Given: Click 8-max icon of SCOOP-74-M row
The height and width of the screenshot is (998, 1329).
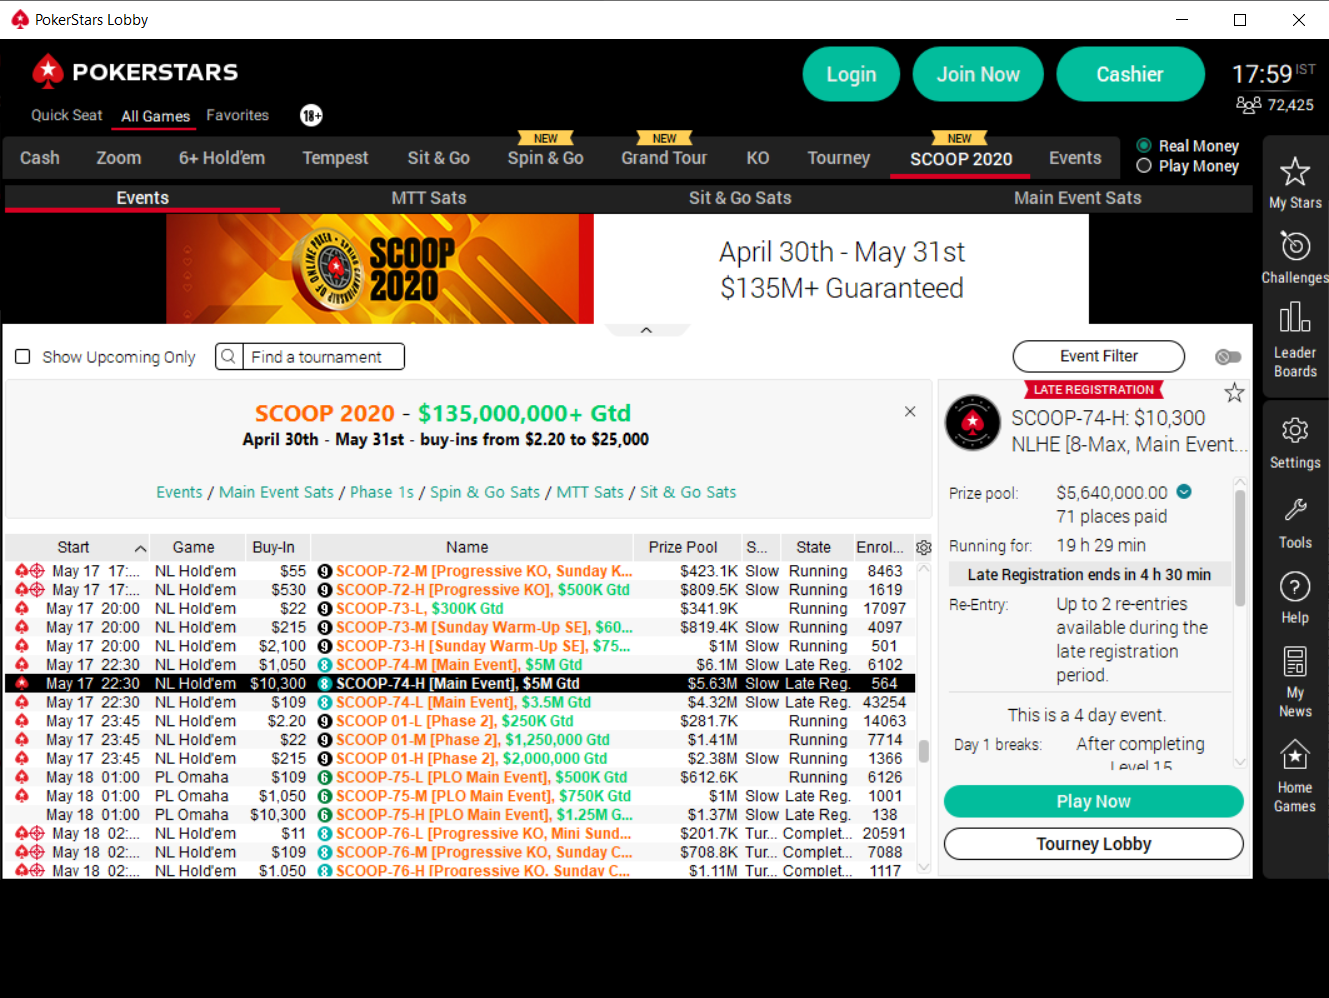Looking at the screenshot, I should point(325,665).
